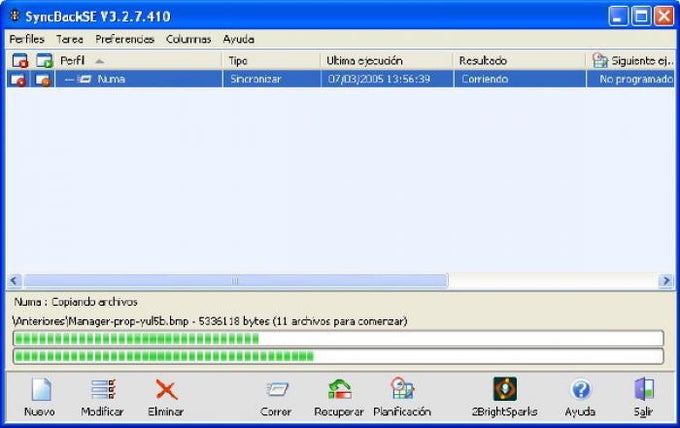Open the 2BrightSparks website icon
The height and width of the screenshot is (428, 680).
(x=505, y=389)
